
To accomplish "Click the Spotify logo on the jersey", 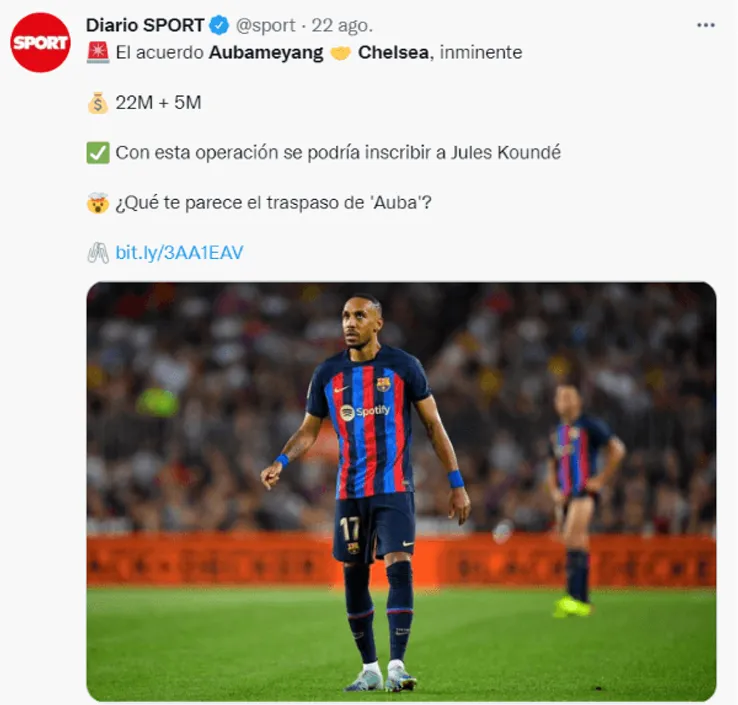I will (365, 412).
